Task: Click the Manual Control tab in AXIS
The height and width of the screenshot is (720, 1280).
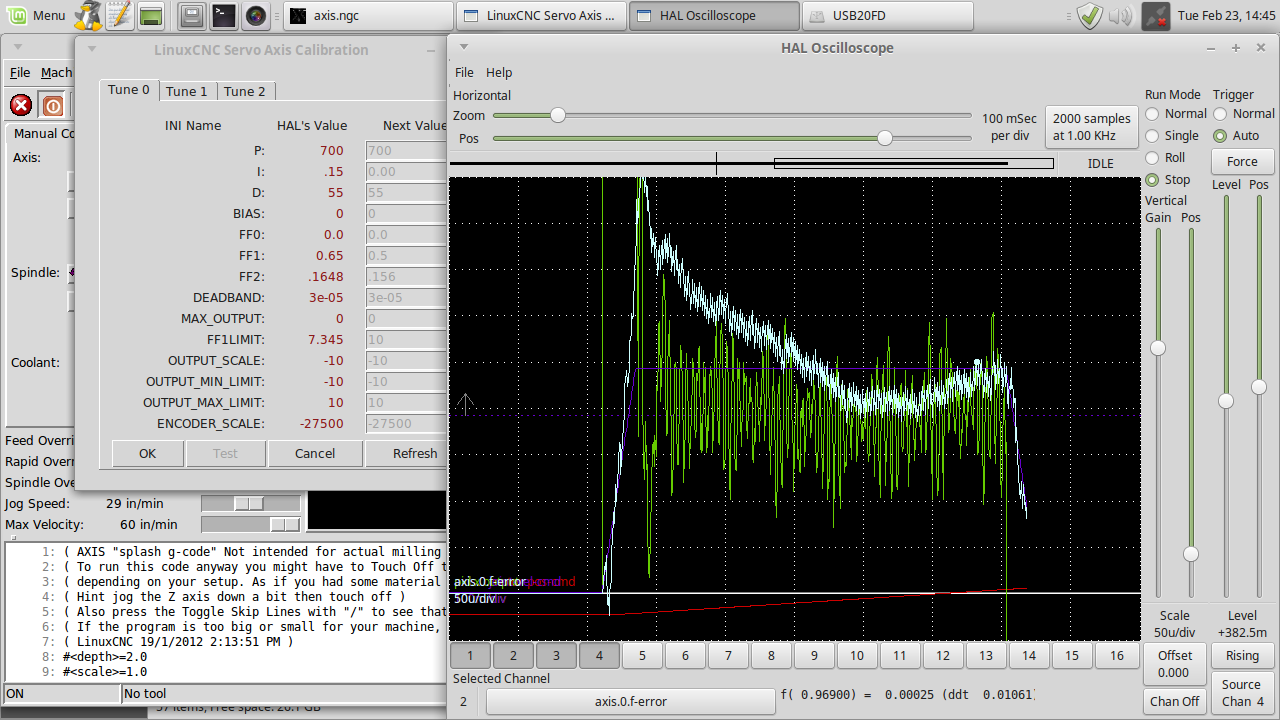Action: pyautogui.click(x=44, y=133)
